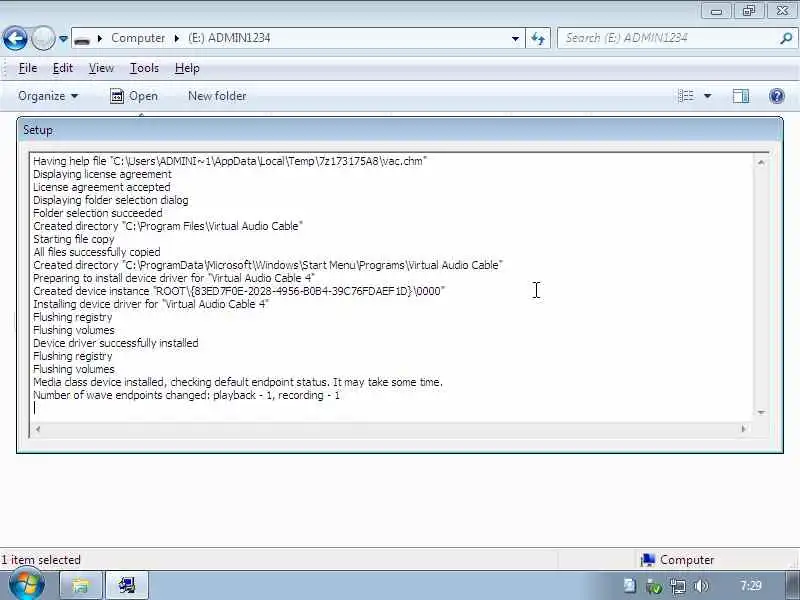This screenshot has width=800, height=600.
Task: Click the 'Displaying license agreement' log line
Action: (103, 174)
